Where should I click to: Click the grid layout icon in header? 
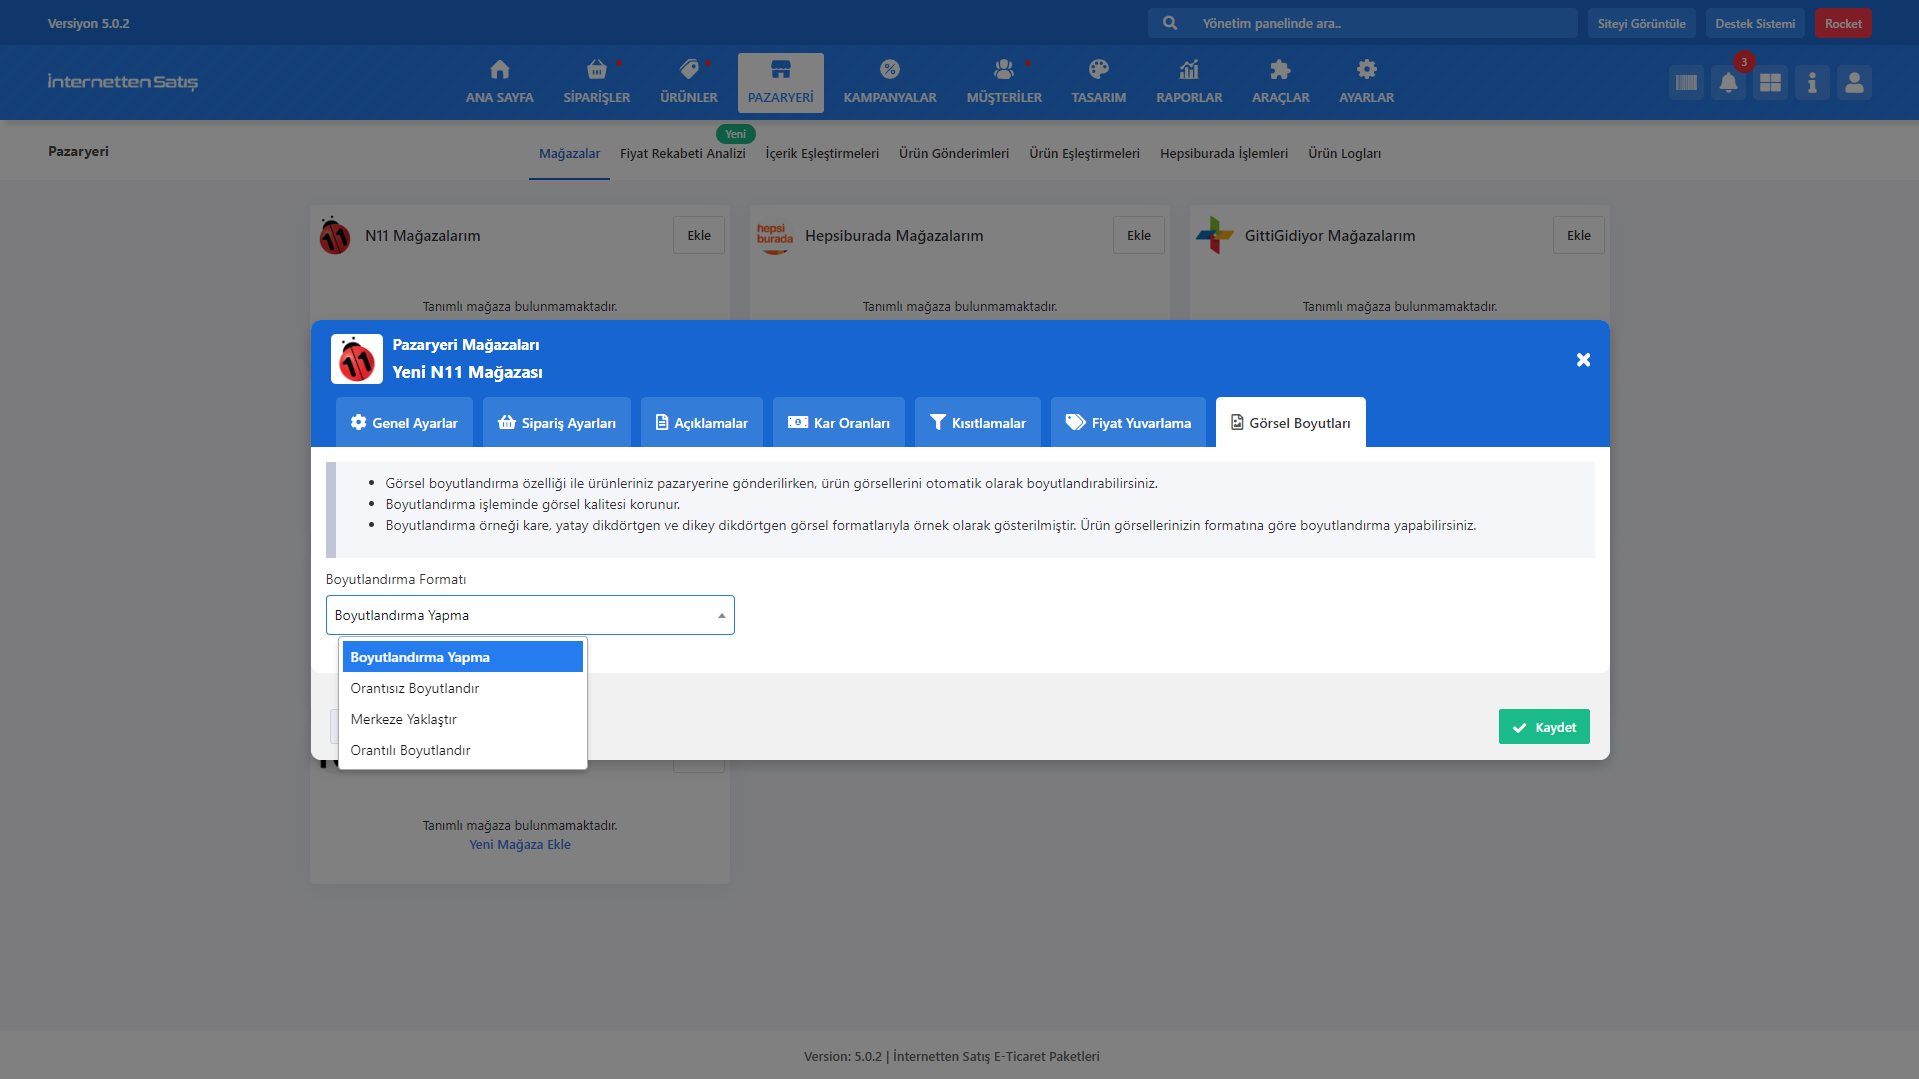coord(1770,83)
